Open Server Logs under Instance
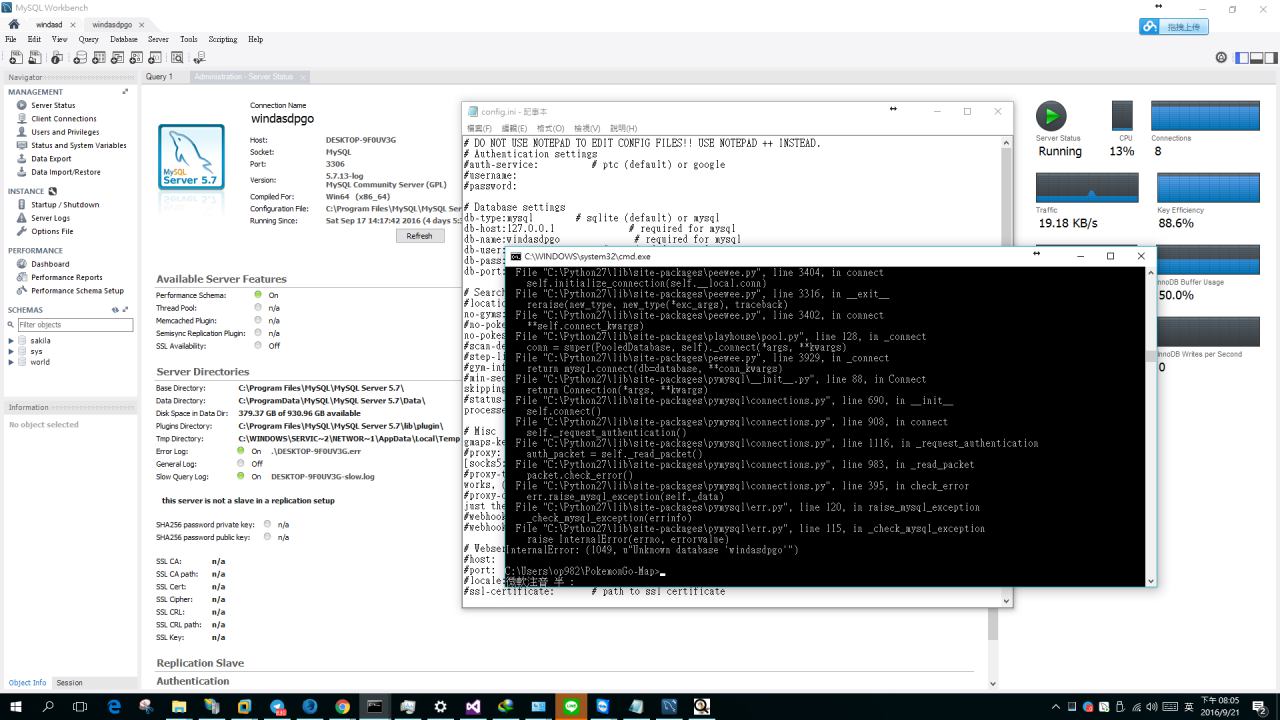The width and height of the screenshot is (1280, 720). (50, 218)
